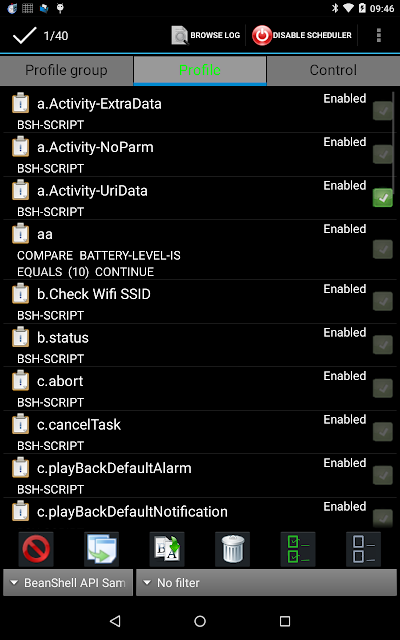The width and height of the screenshot is (400, 640).
Task: Tap the checkmark done icon beside 1/40
Action: coord(24,36)
